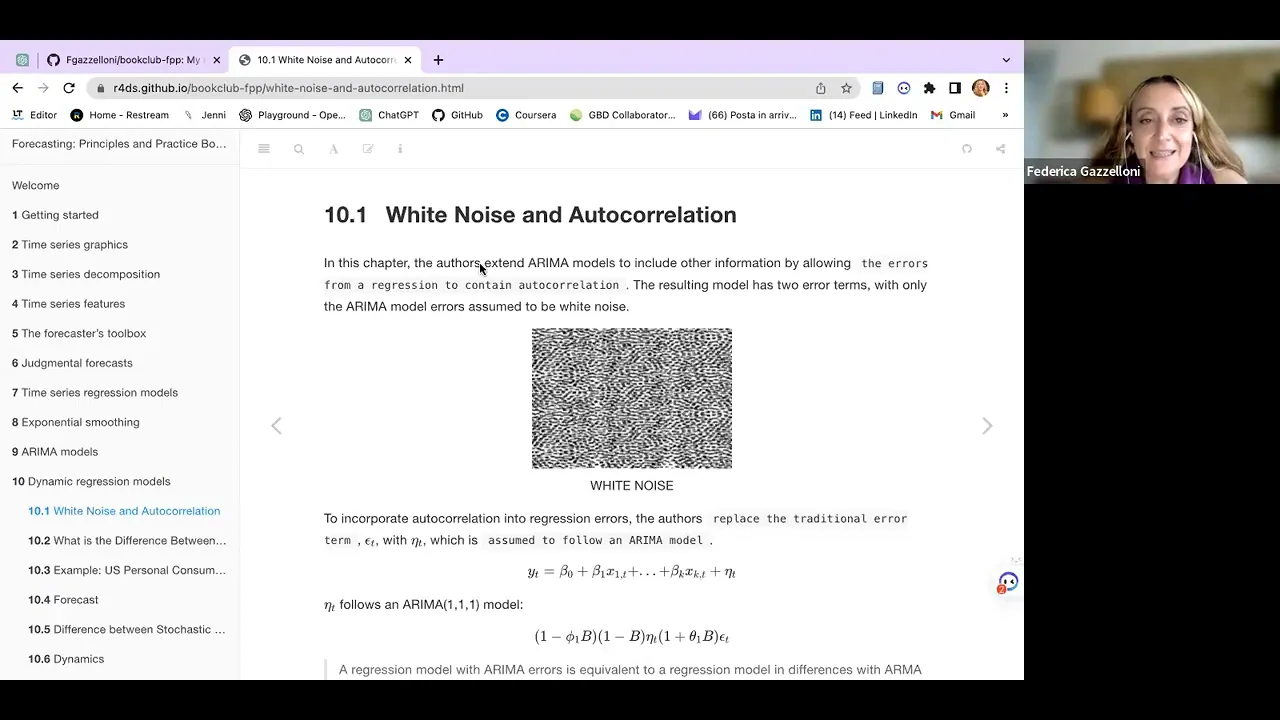Open the Chrome profile avatar
Screen dimensions: 1280x720
pos(980,88)
